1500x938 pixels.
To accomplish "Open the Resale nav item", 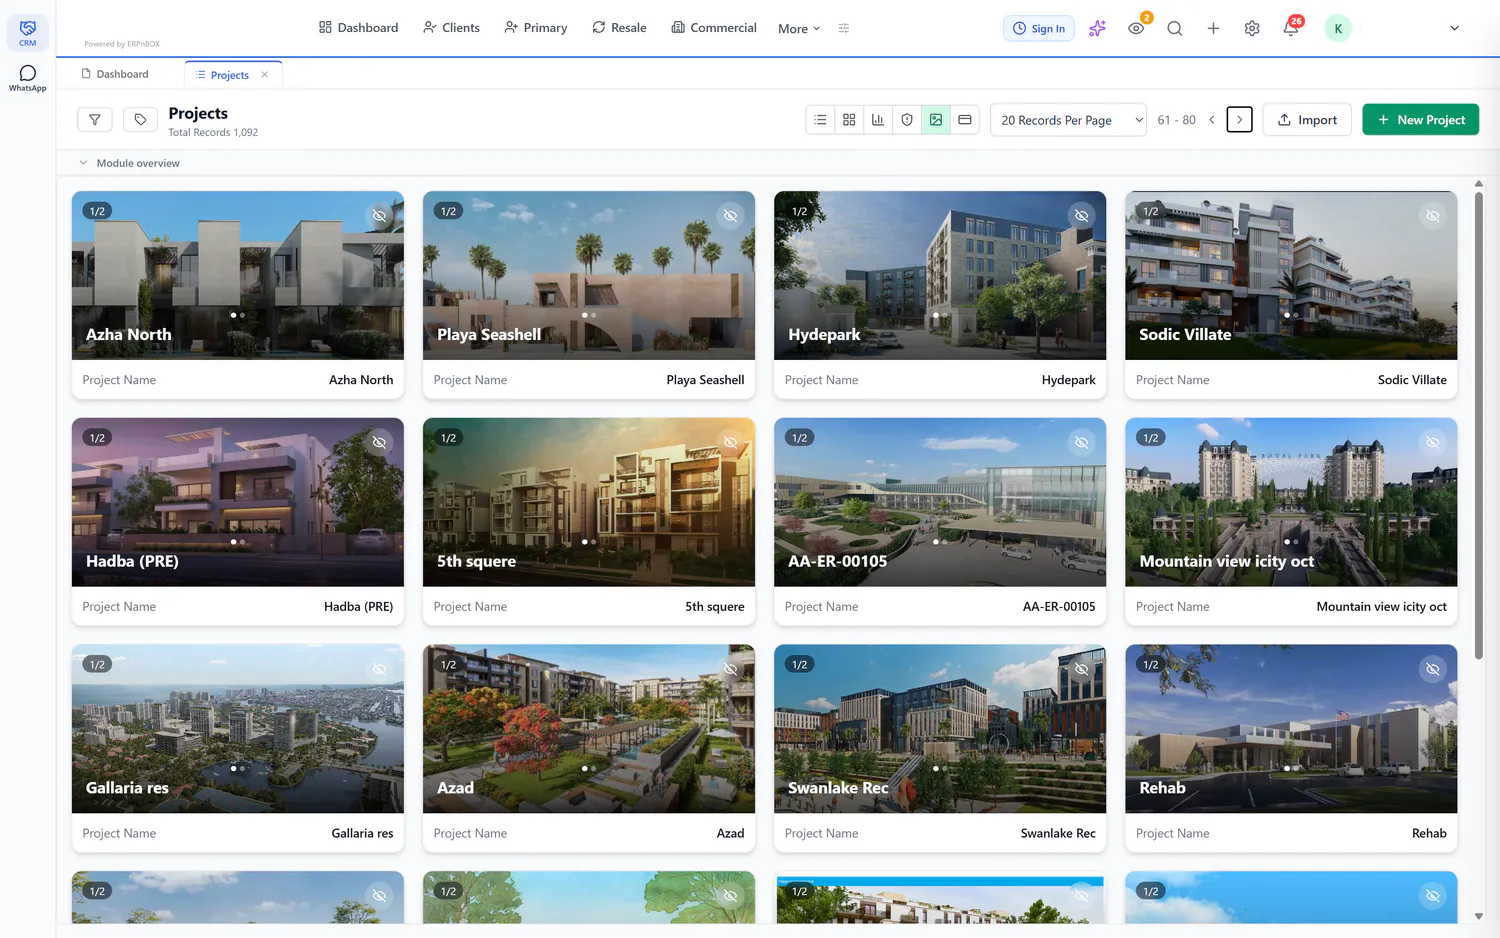I will click(x=619, y=28).
